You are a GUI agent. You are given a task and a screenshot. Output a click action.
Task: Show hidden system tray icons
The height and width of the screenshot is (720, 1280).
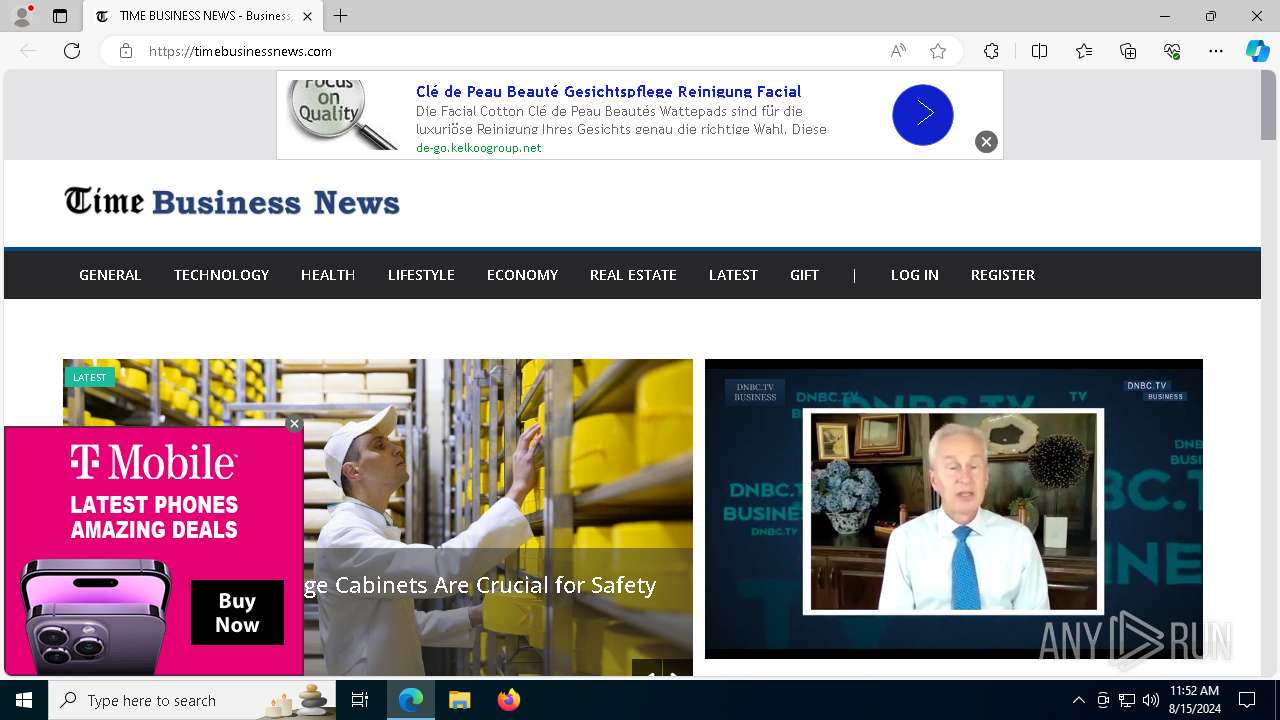(1078, 700)
